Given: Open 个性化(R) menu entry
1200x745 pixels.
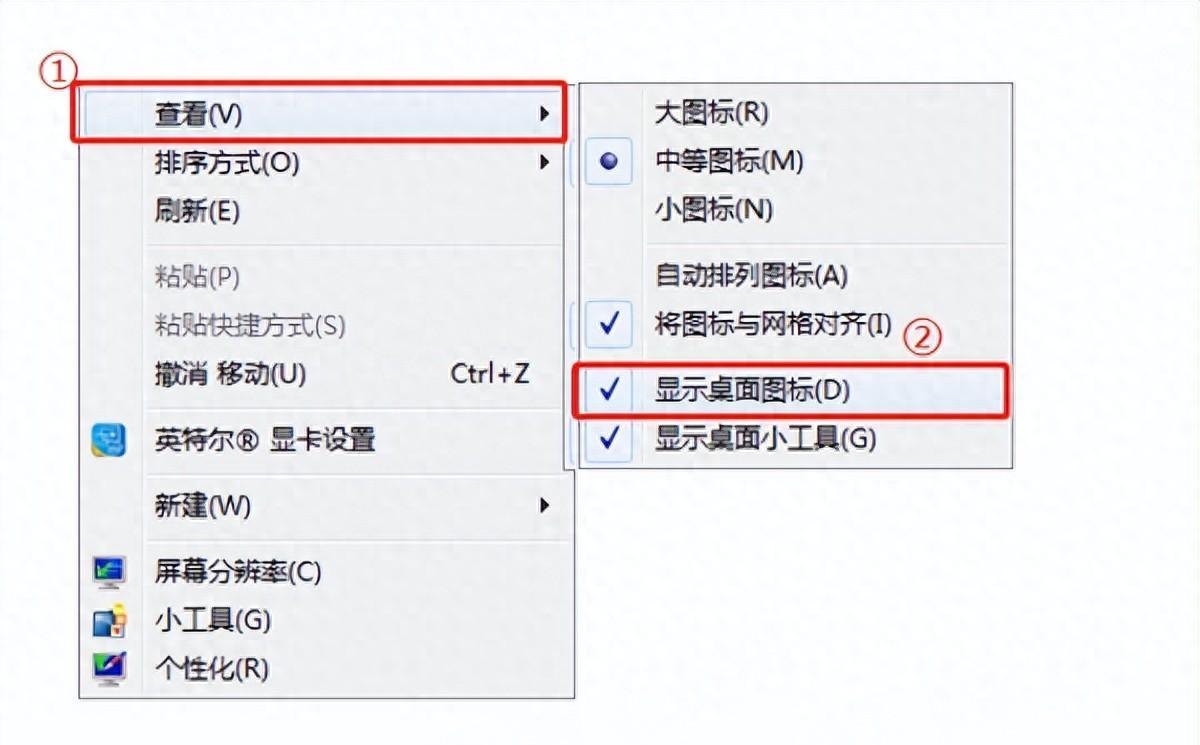Looking at the screenshot, I should [211, 668].
